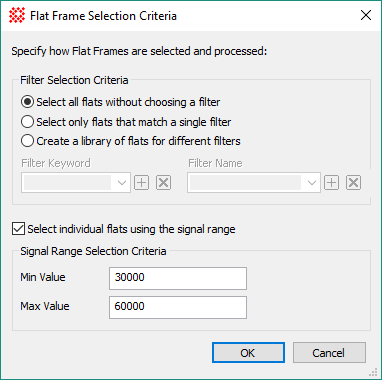Viewport: 382px width, 380px height.
Task: Confirm settings with the OK button
Action: [x=248, y=353]
